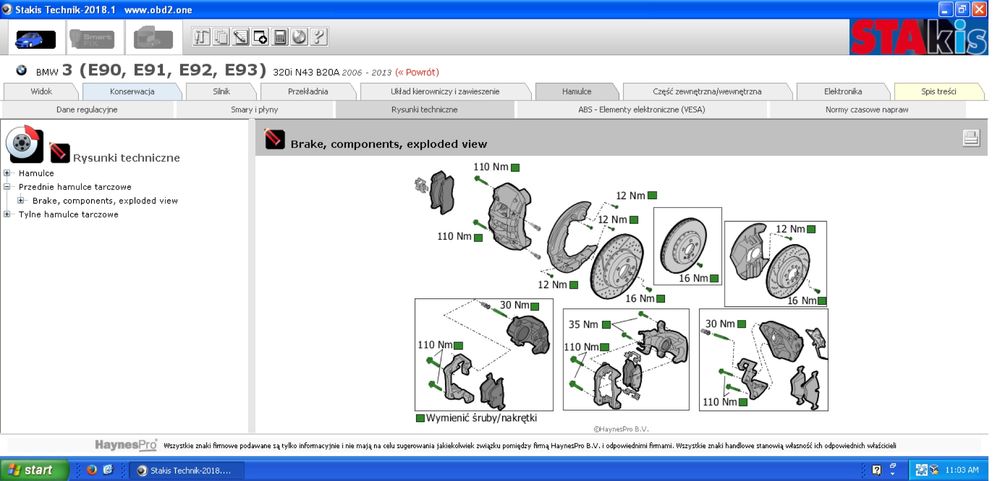Viewport: 1000px width, 481px height.
Task: Click the pencil icon next to Rysunki techniczne
Action: click(59, 153)
